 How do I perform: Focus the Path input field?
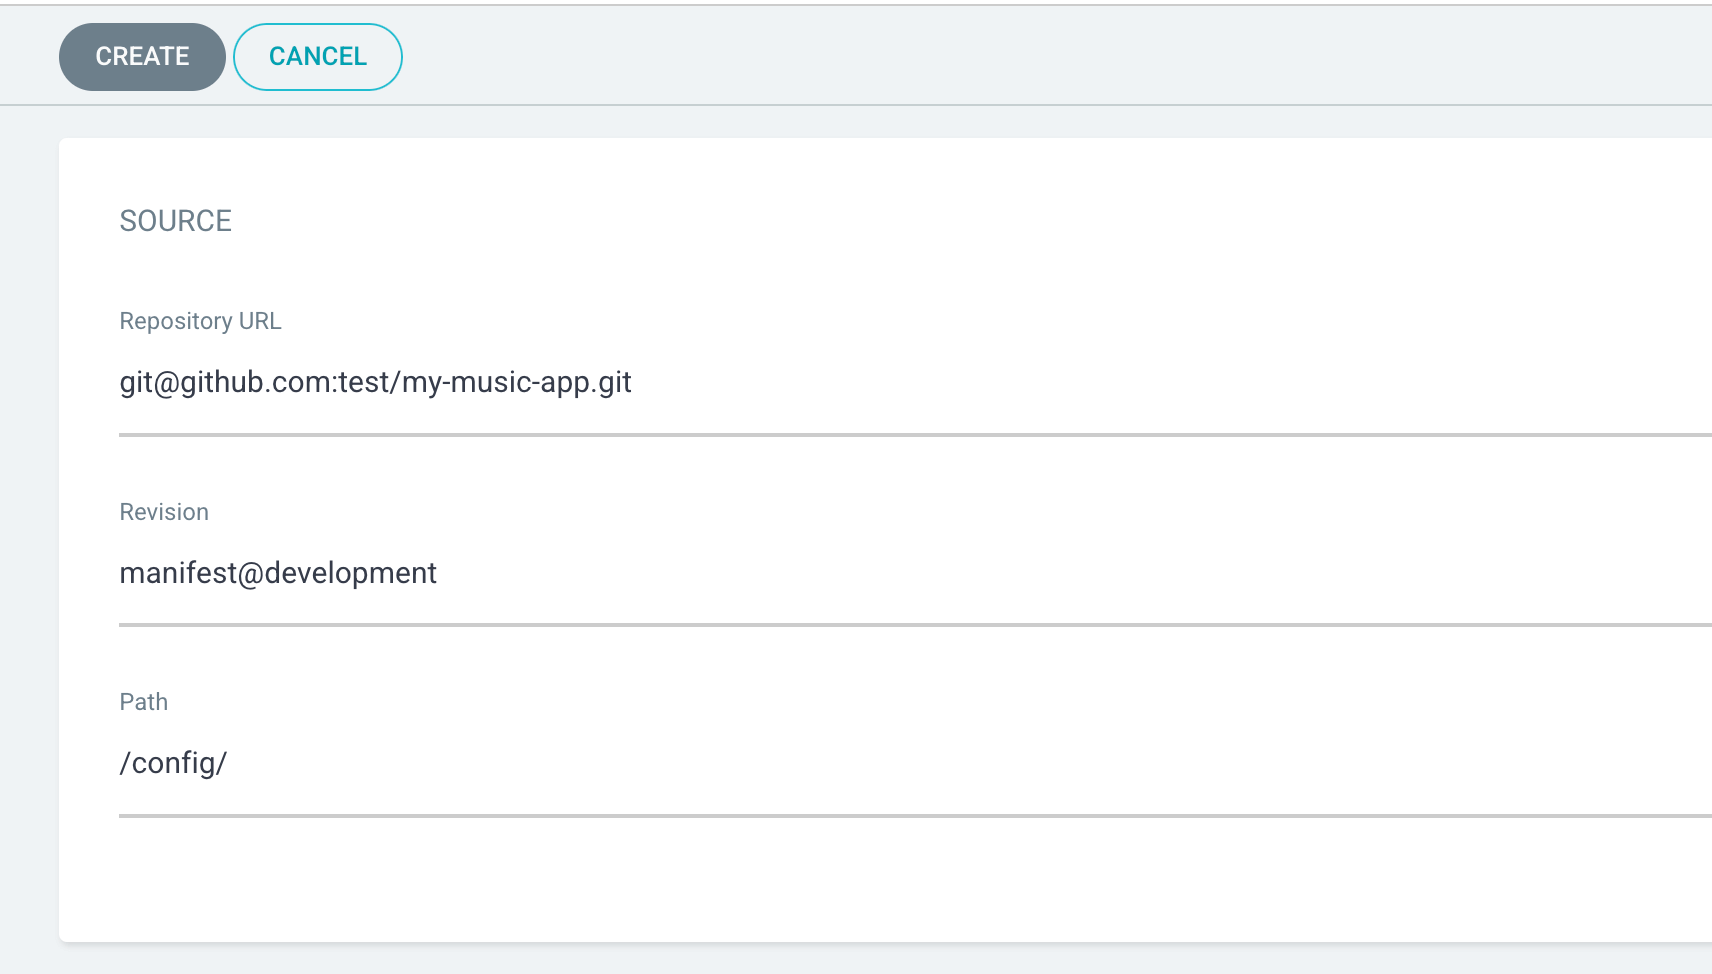[915, 763]
